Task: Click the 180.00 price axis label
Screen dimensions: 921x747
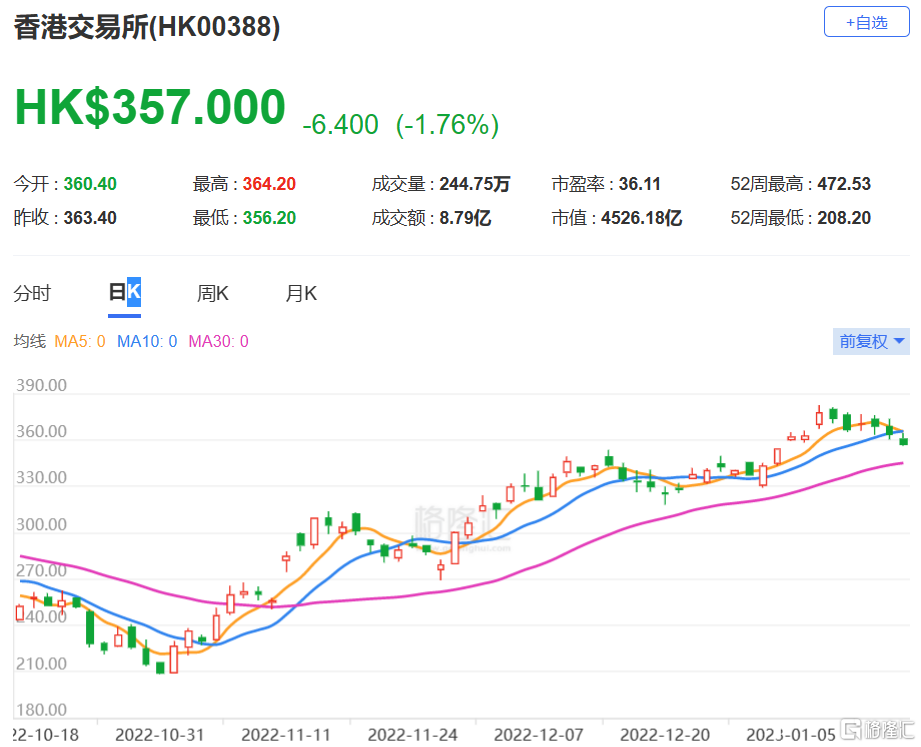Action: click(41, 709)
